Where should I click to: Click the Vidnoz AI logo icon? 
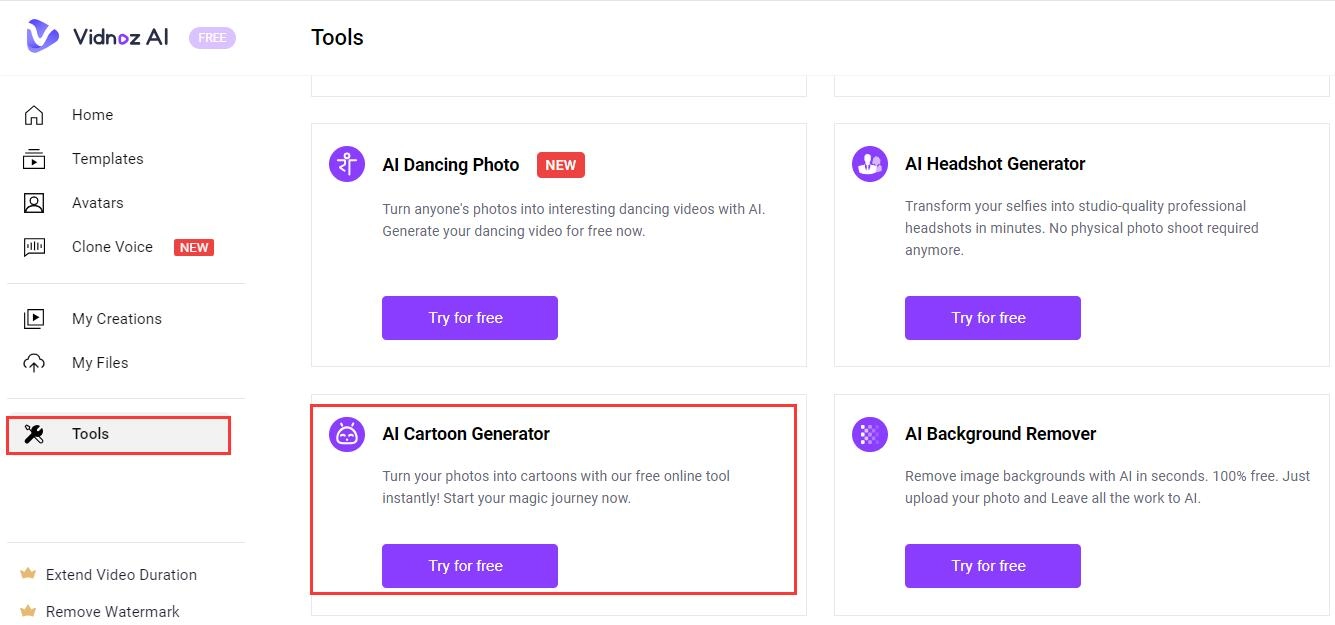(42, 37)
